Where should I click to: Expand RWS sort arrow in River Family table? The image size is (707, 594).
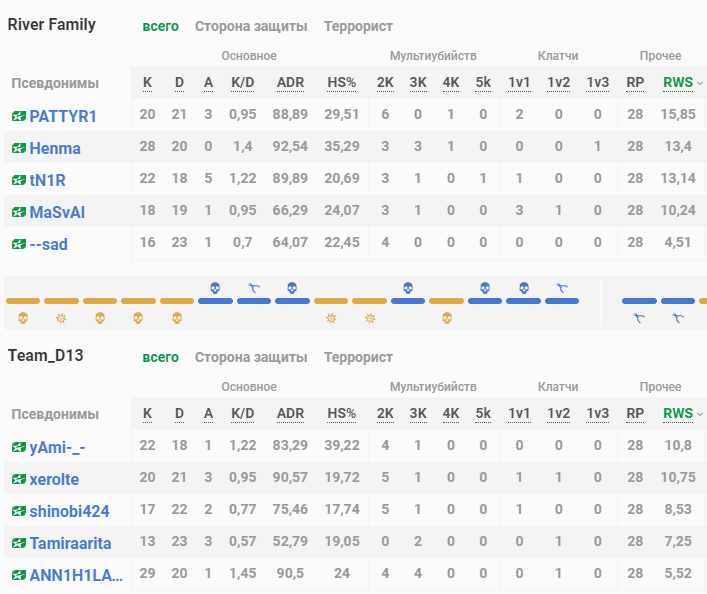tap(699, 83)
